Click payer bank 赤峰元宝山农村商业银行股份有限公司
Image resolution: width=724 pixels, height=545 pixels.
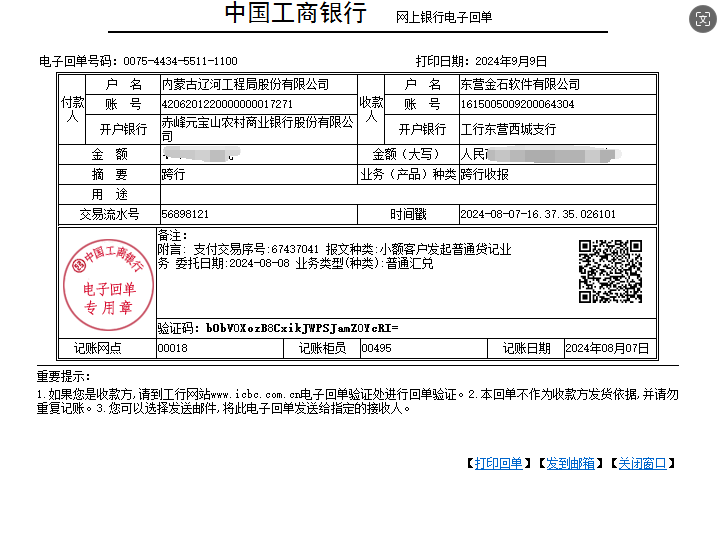(x=258, y=129)
